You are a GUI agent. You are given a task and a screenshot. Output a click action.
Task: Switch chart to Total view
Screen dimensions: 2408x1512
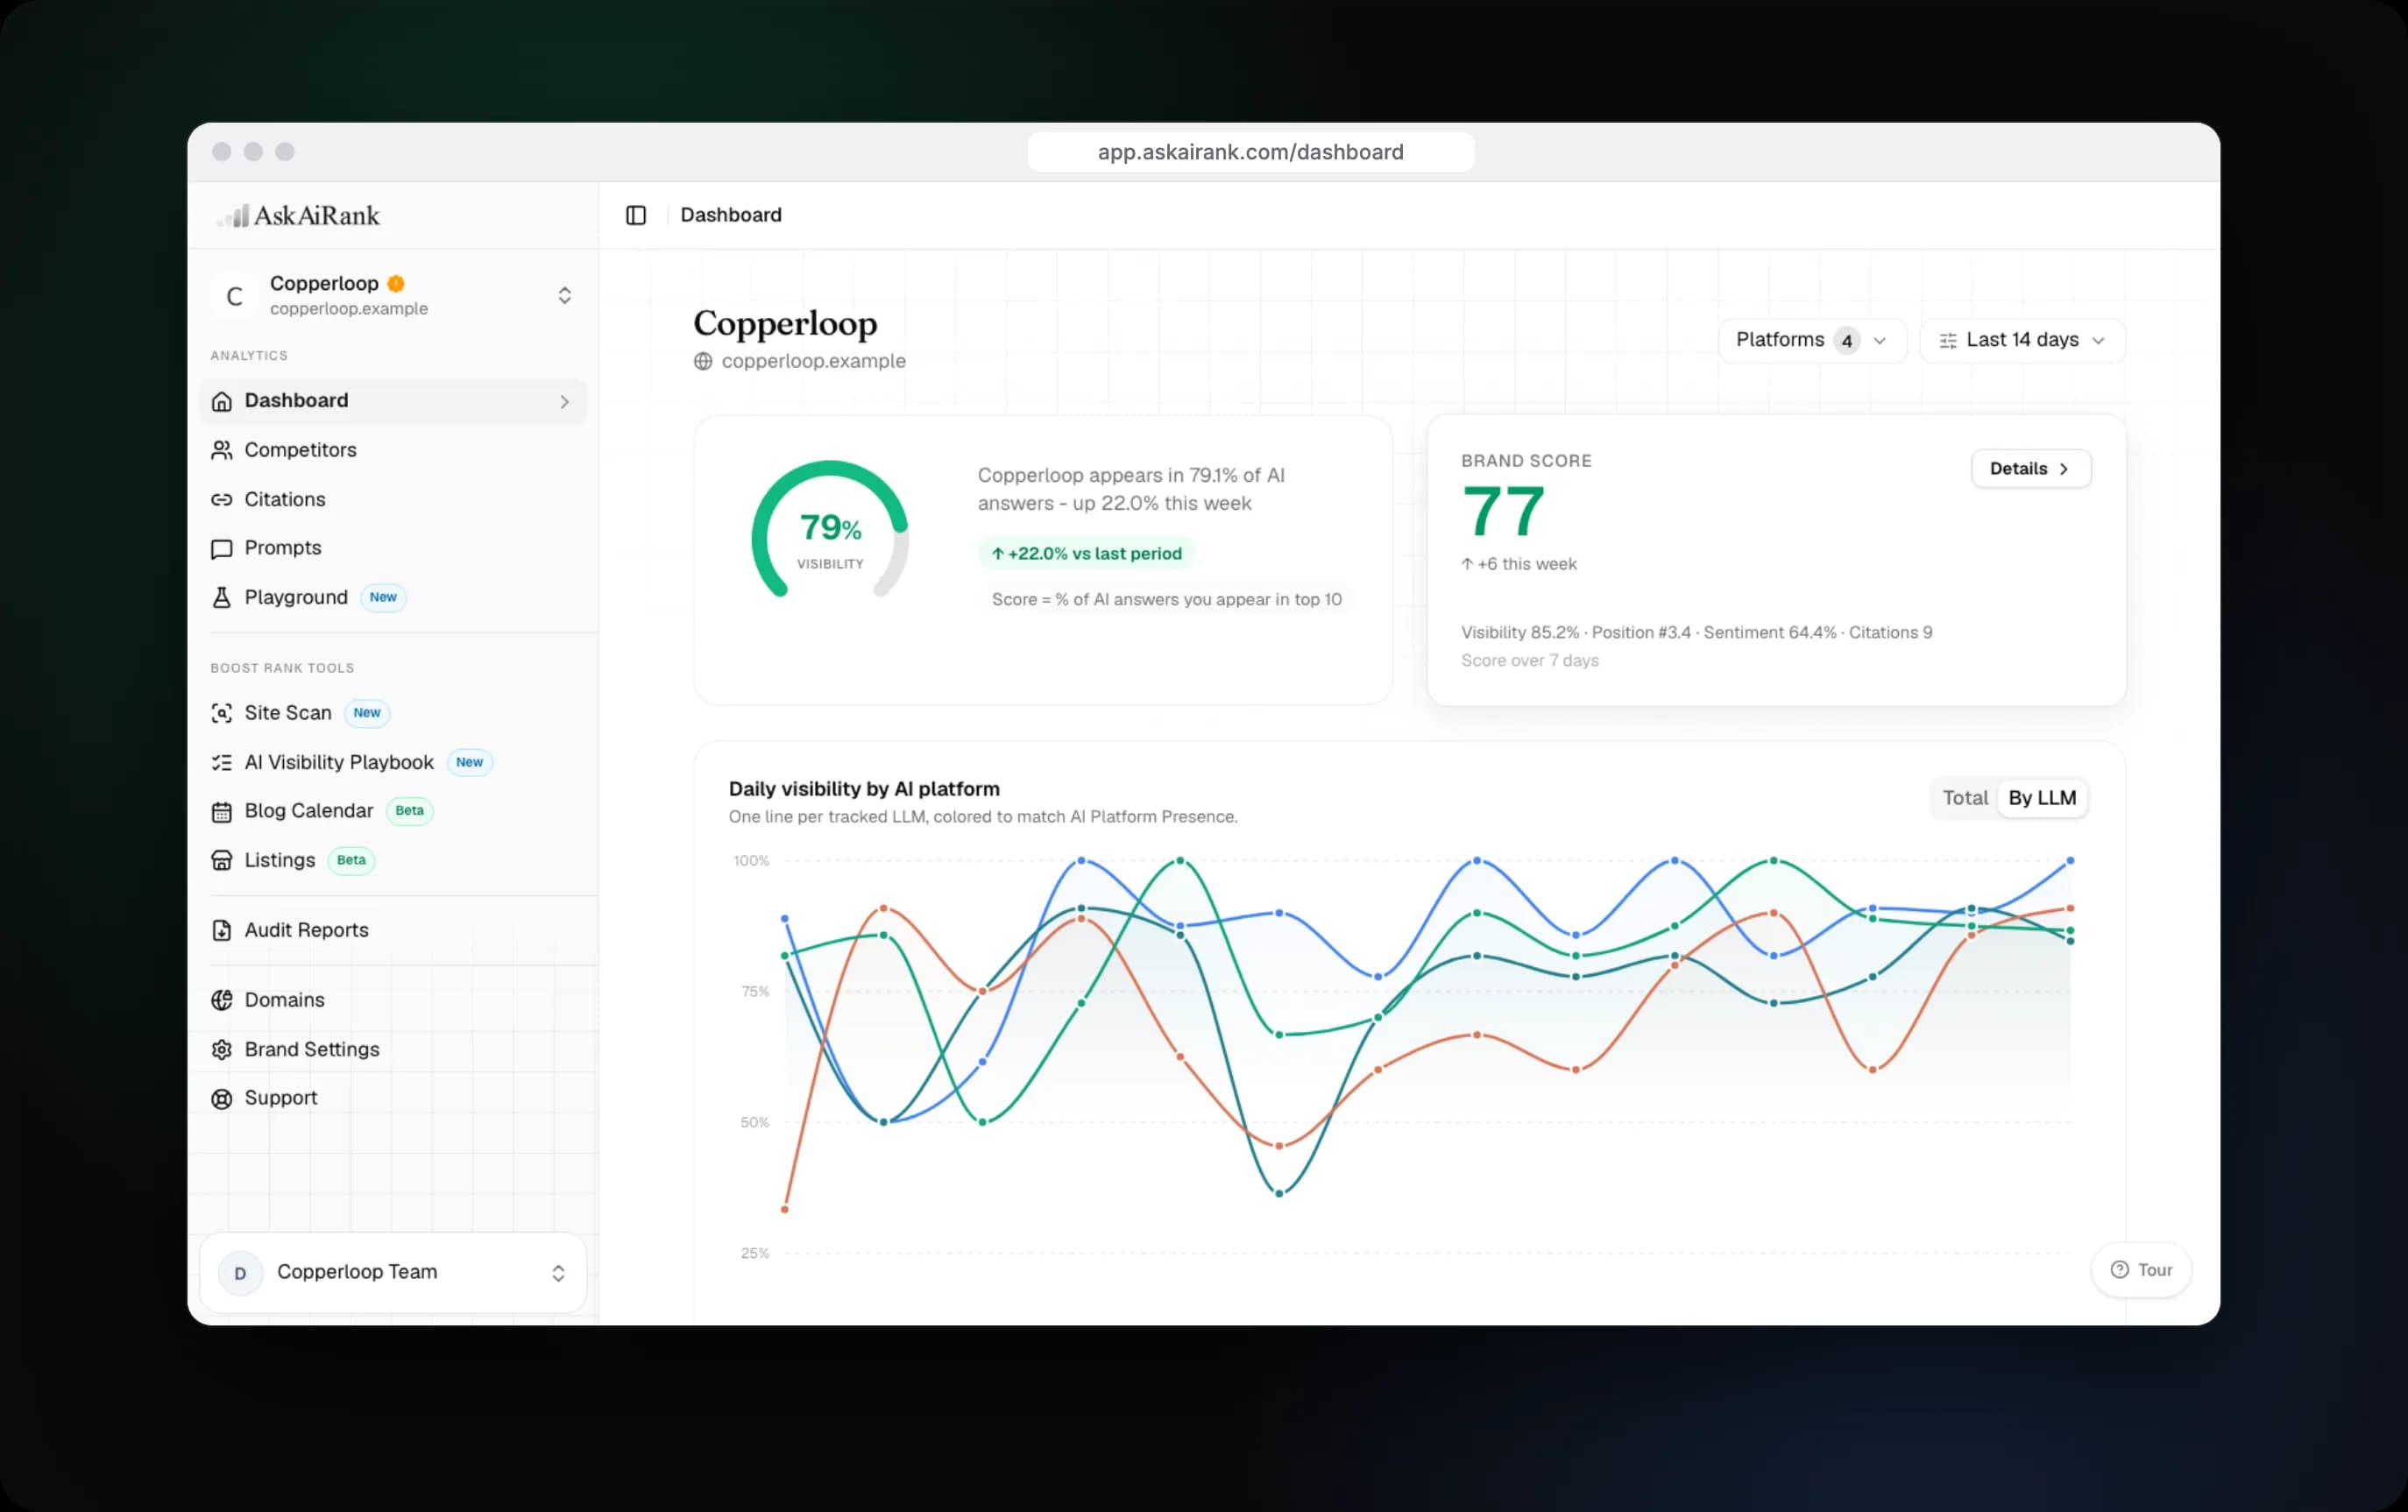pyautogui.click(x=1965, y=798)
